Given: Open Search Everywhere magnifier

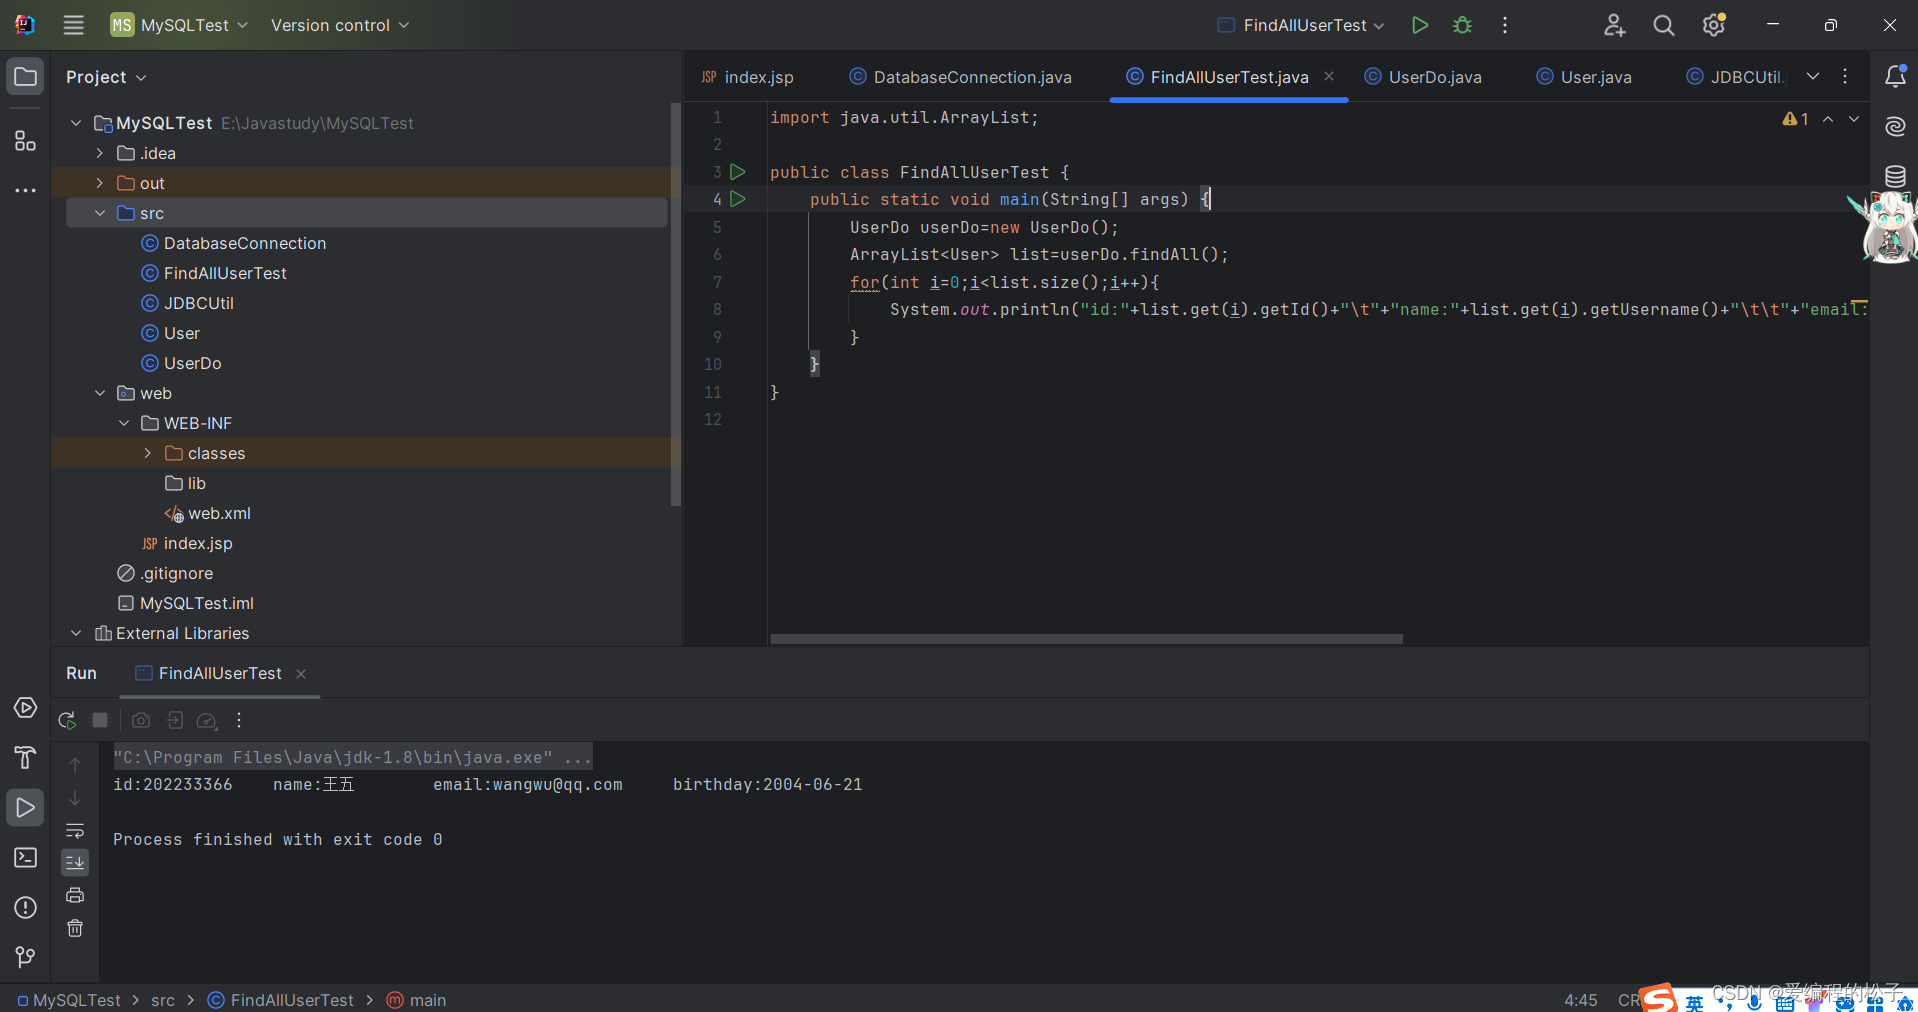Looking at the screenshot, I should coord(1663,25).
